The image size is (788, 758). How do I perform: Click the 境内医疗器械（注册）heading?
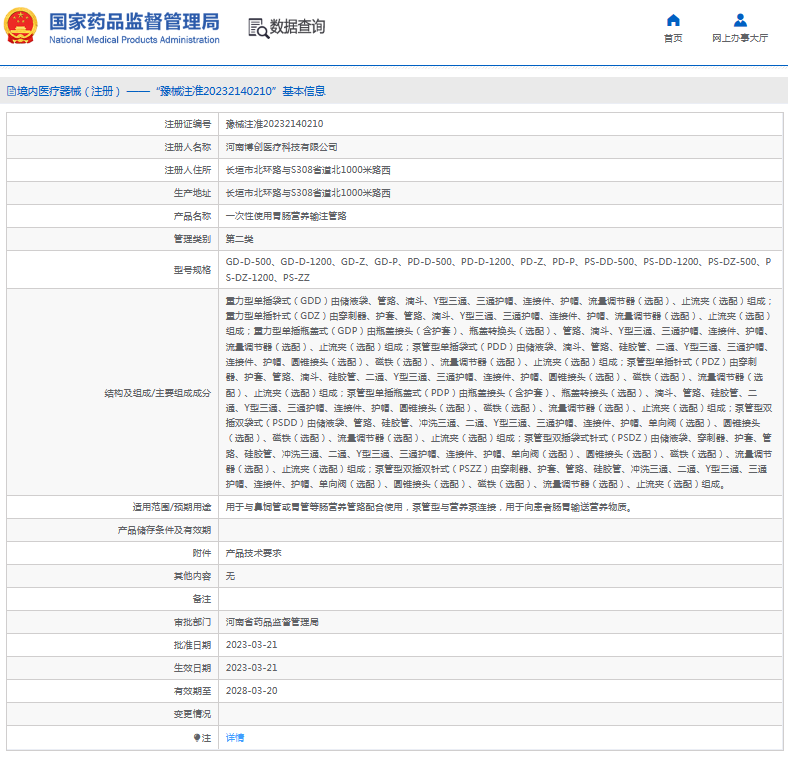pos(68,91)
